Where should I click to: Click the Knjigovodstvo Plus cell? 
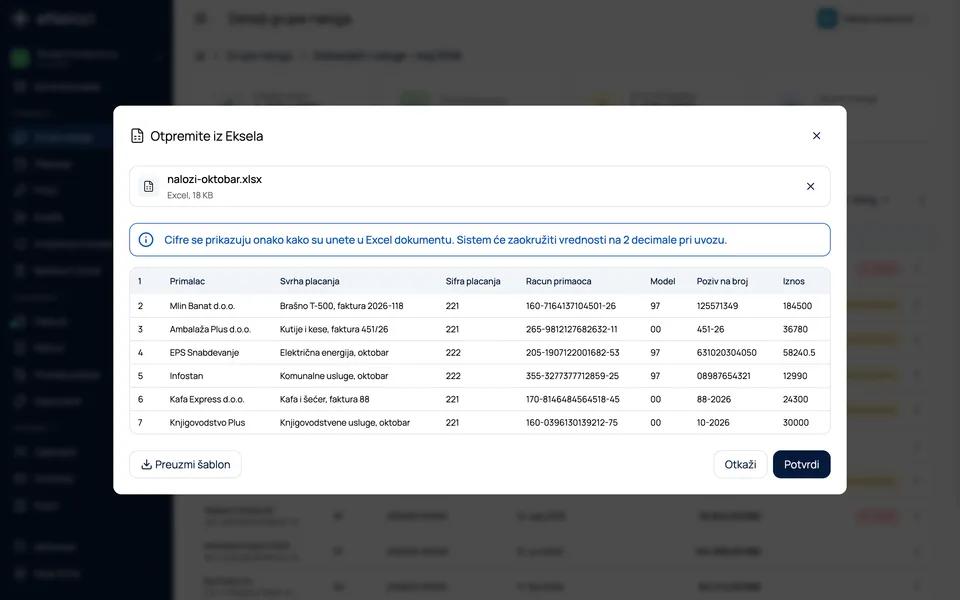[207, 422]
